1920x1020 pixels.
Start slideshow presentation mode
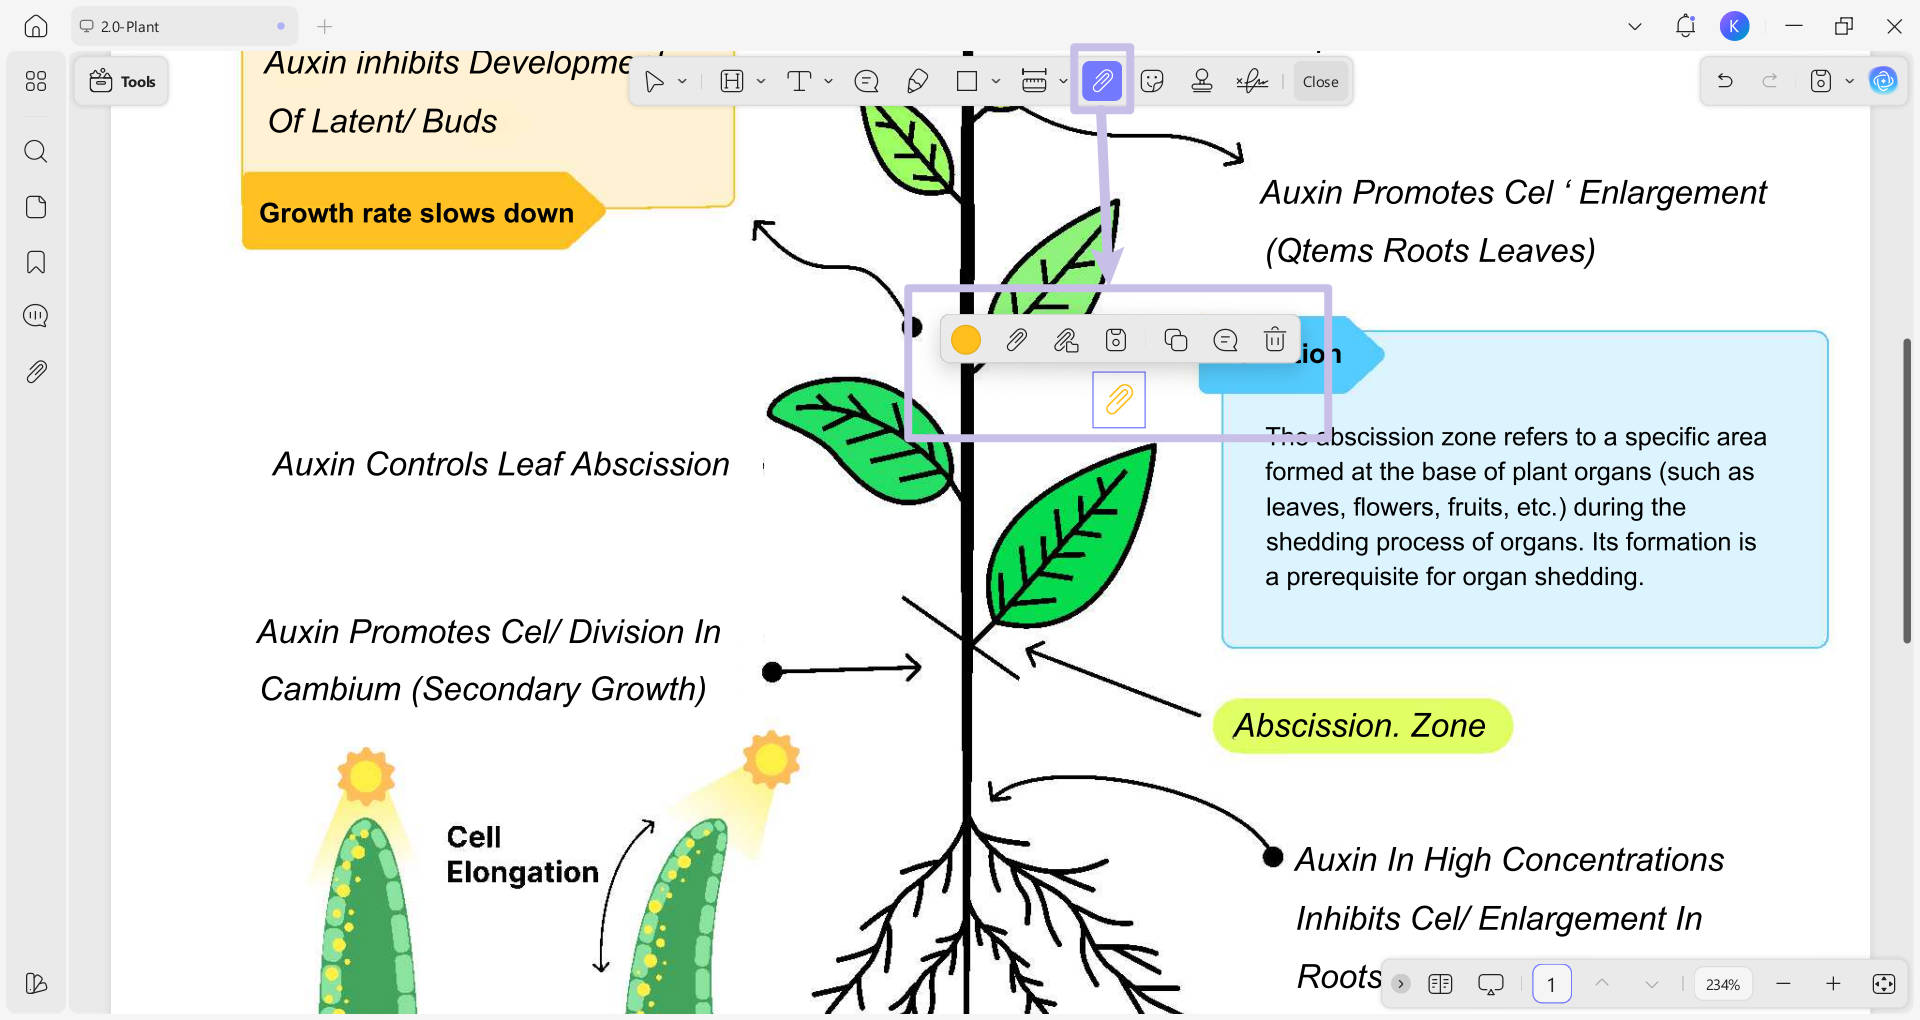[x=1491, y=984]
